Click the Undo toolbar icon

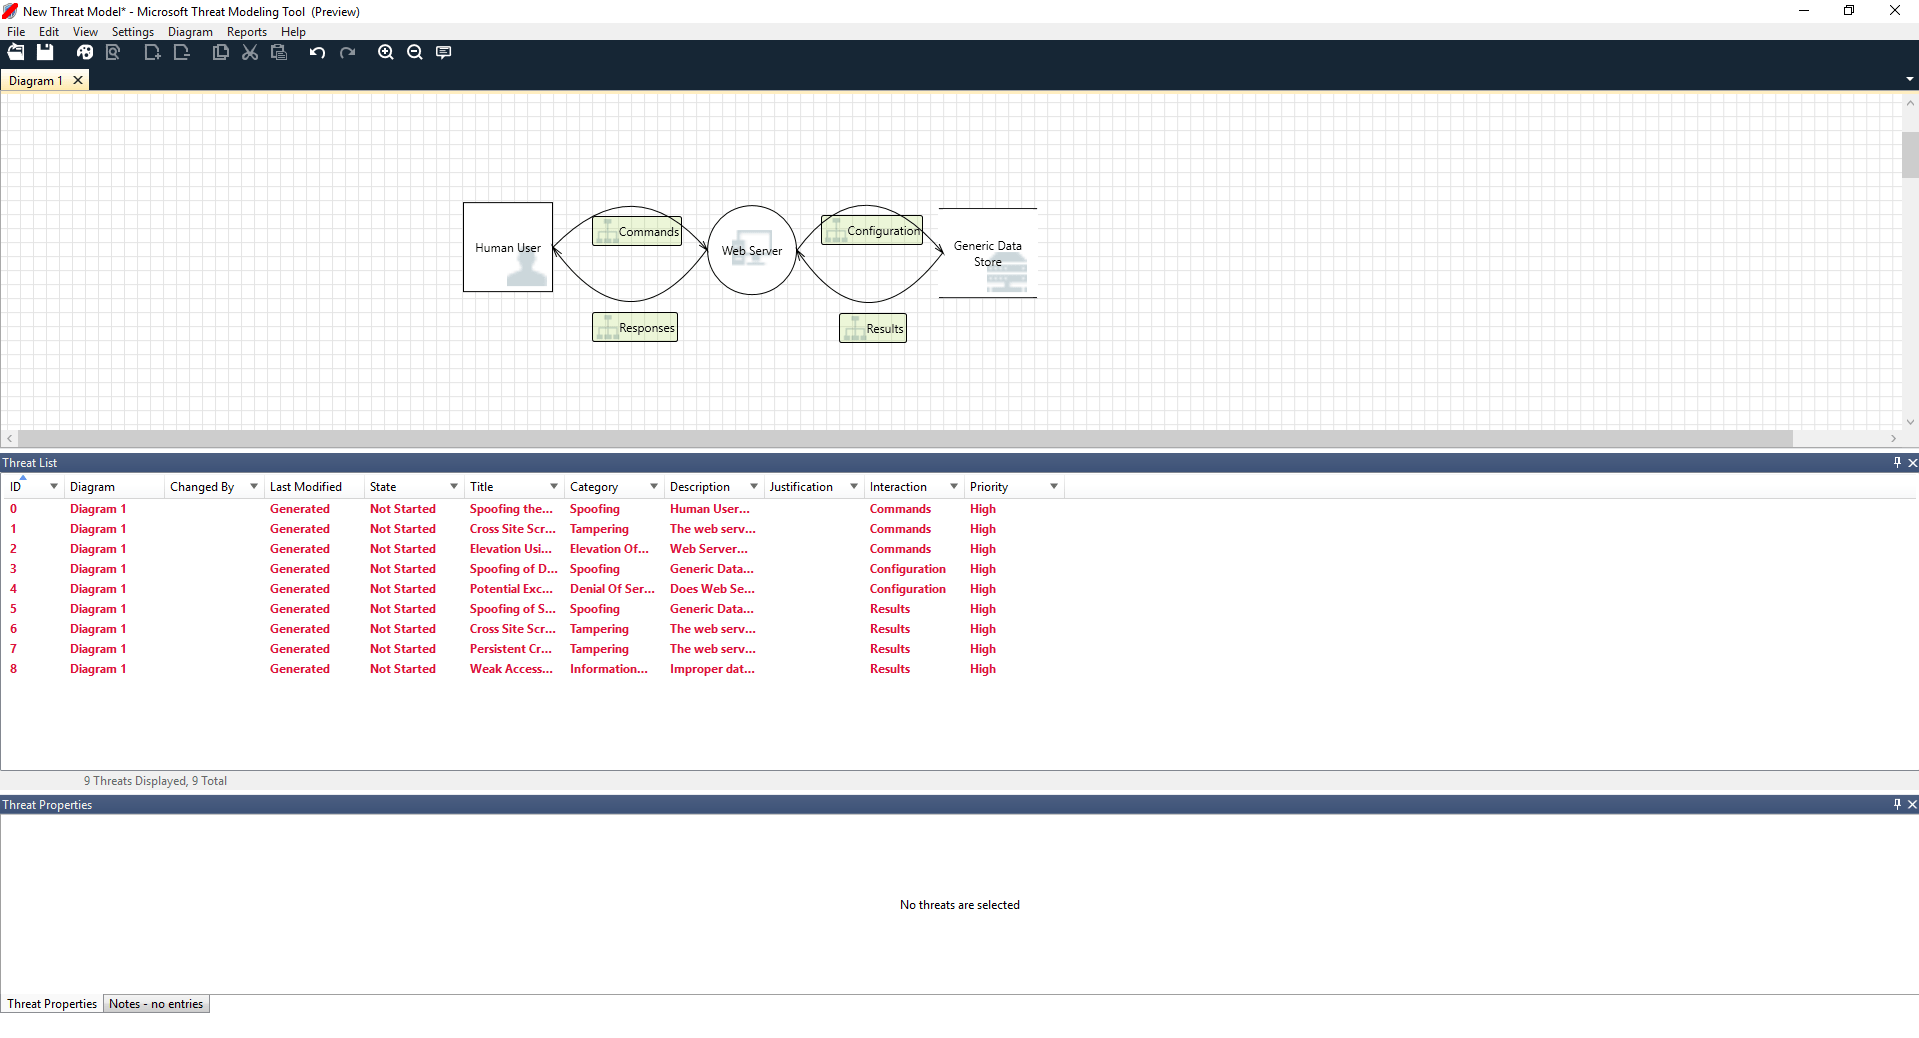tap(317, 52)
